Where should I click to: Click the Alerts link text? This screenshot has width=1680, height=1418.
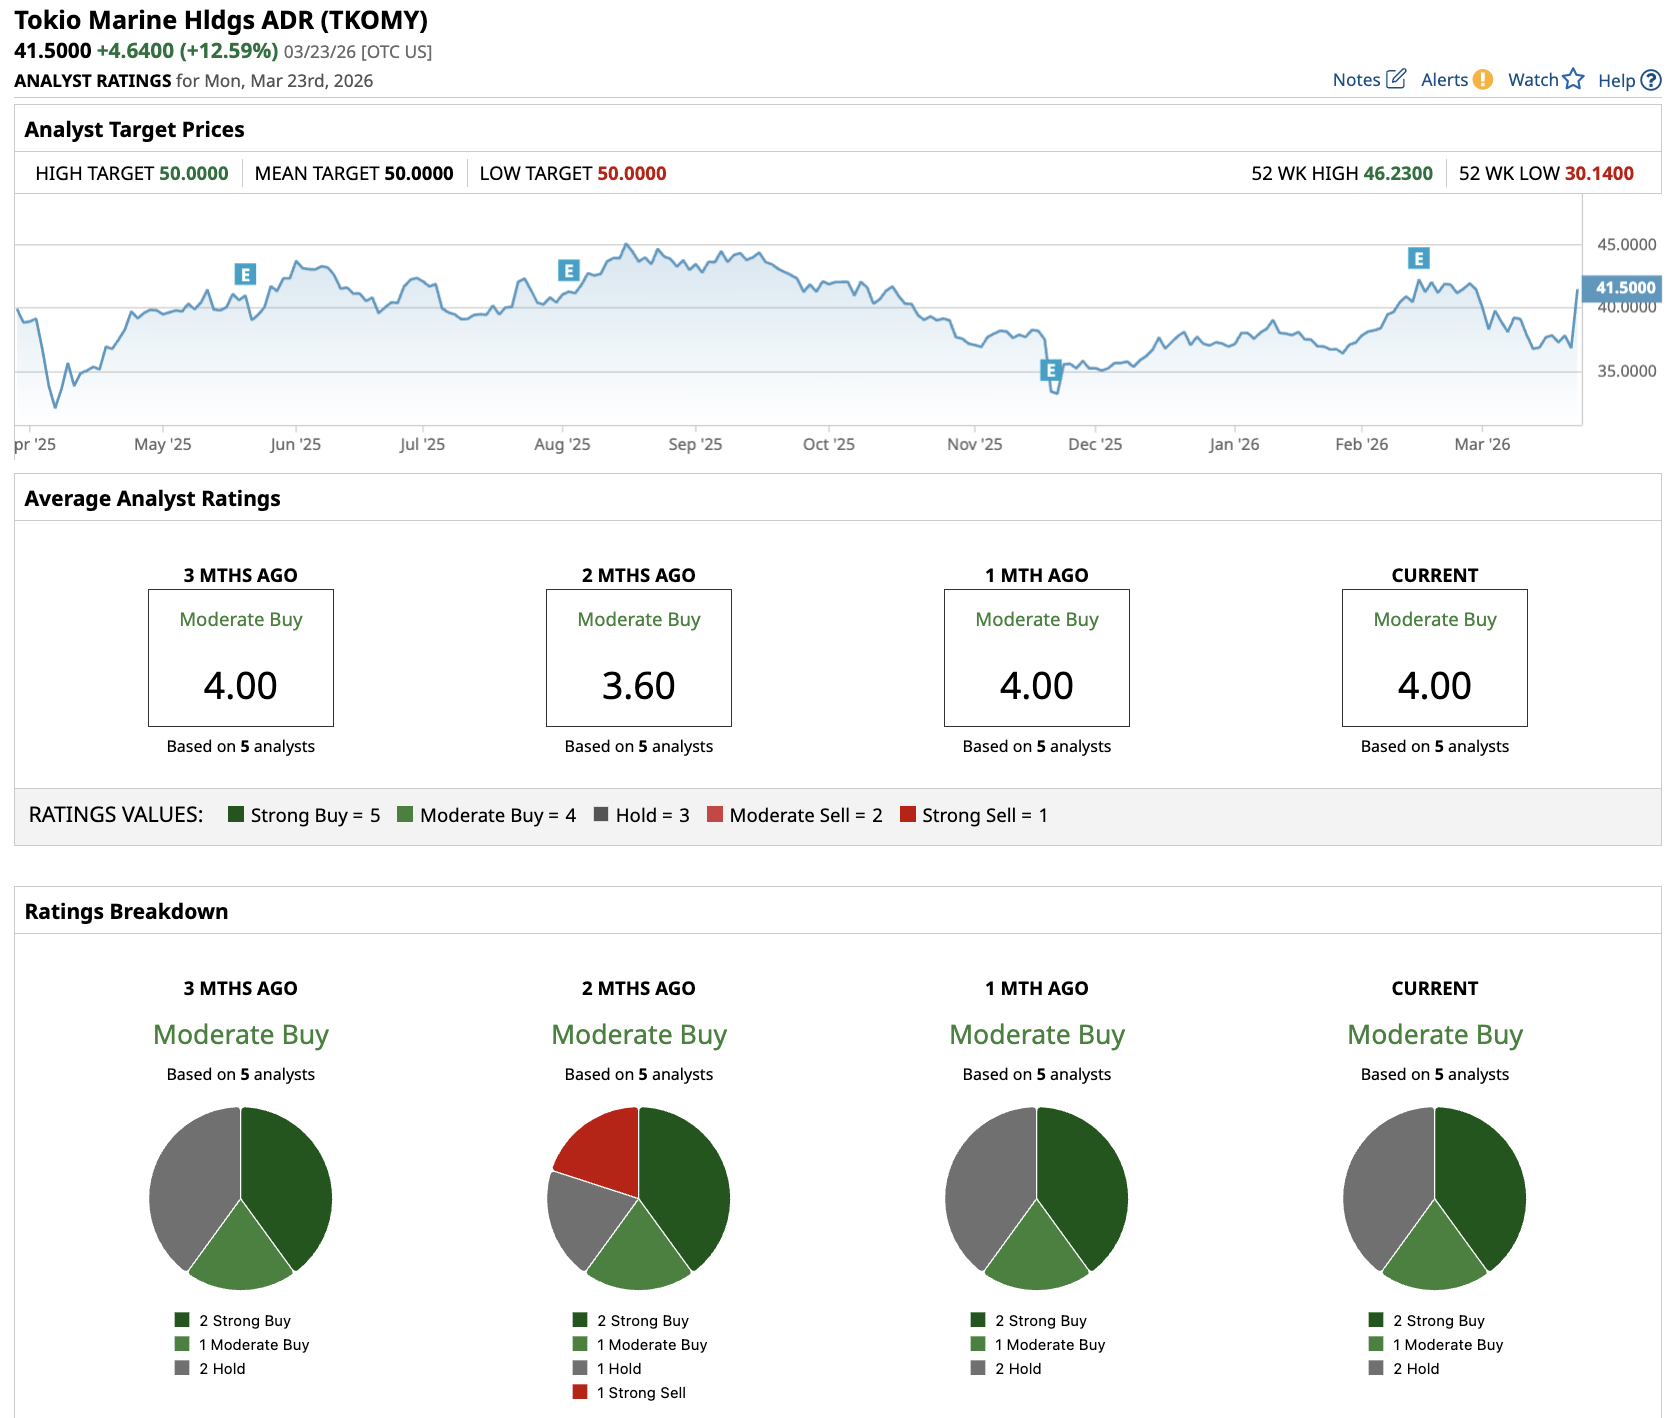point(1444,80)
